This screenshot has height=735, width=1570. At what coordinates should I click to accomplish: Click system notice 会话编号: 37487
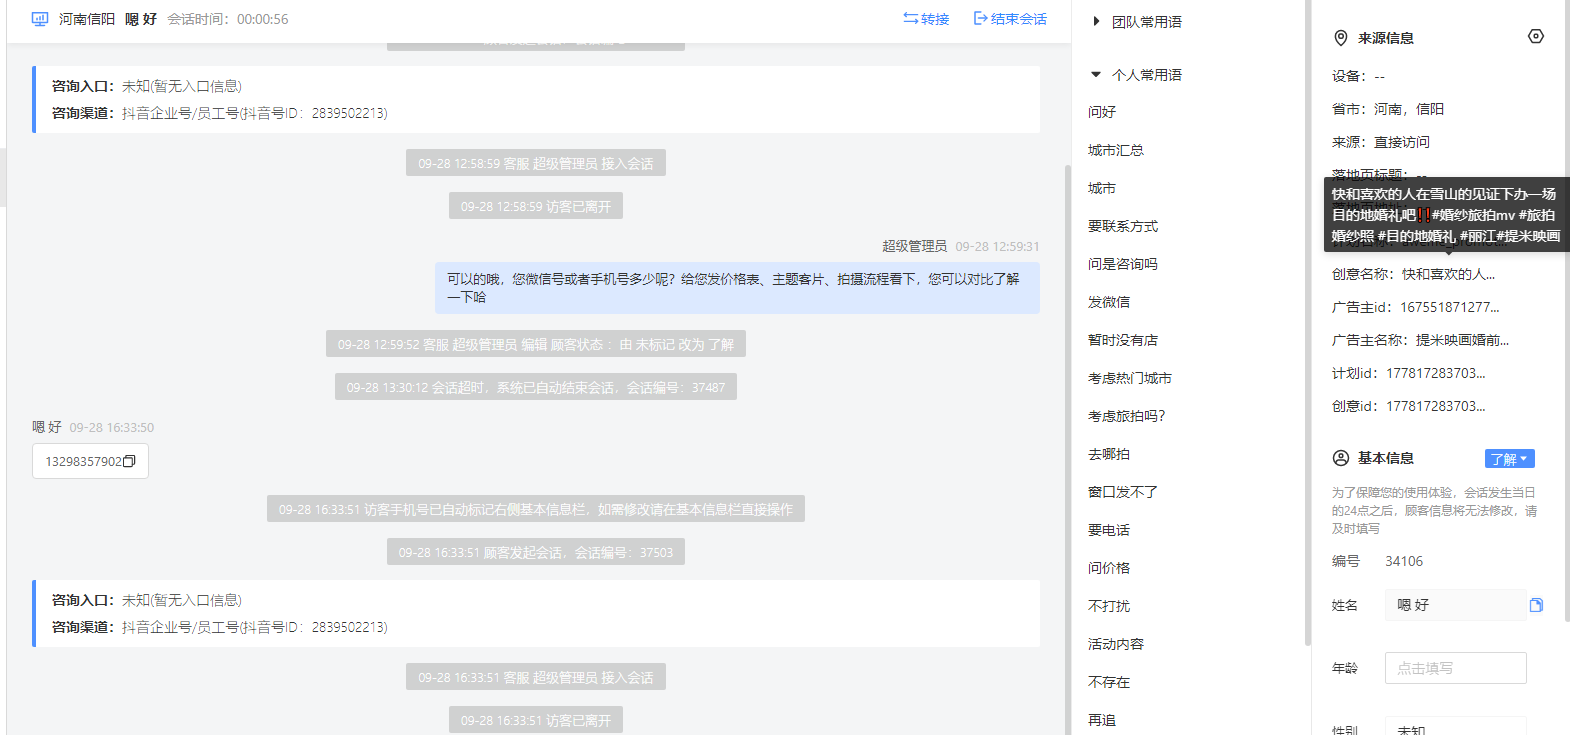[x=536, y=387]
